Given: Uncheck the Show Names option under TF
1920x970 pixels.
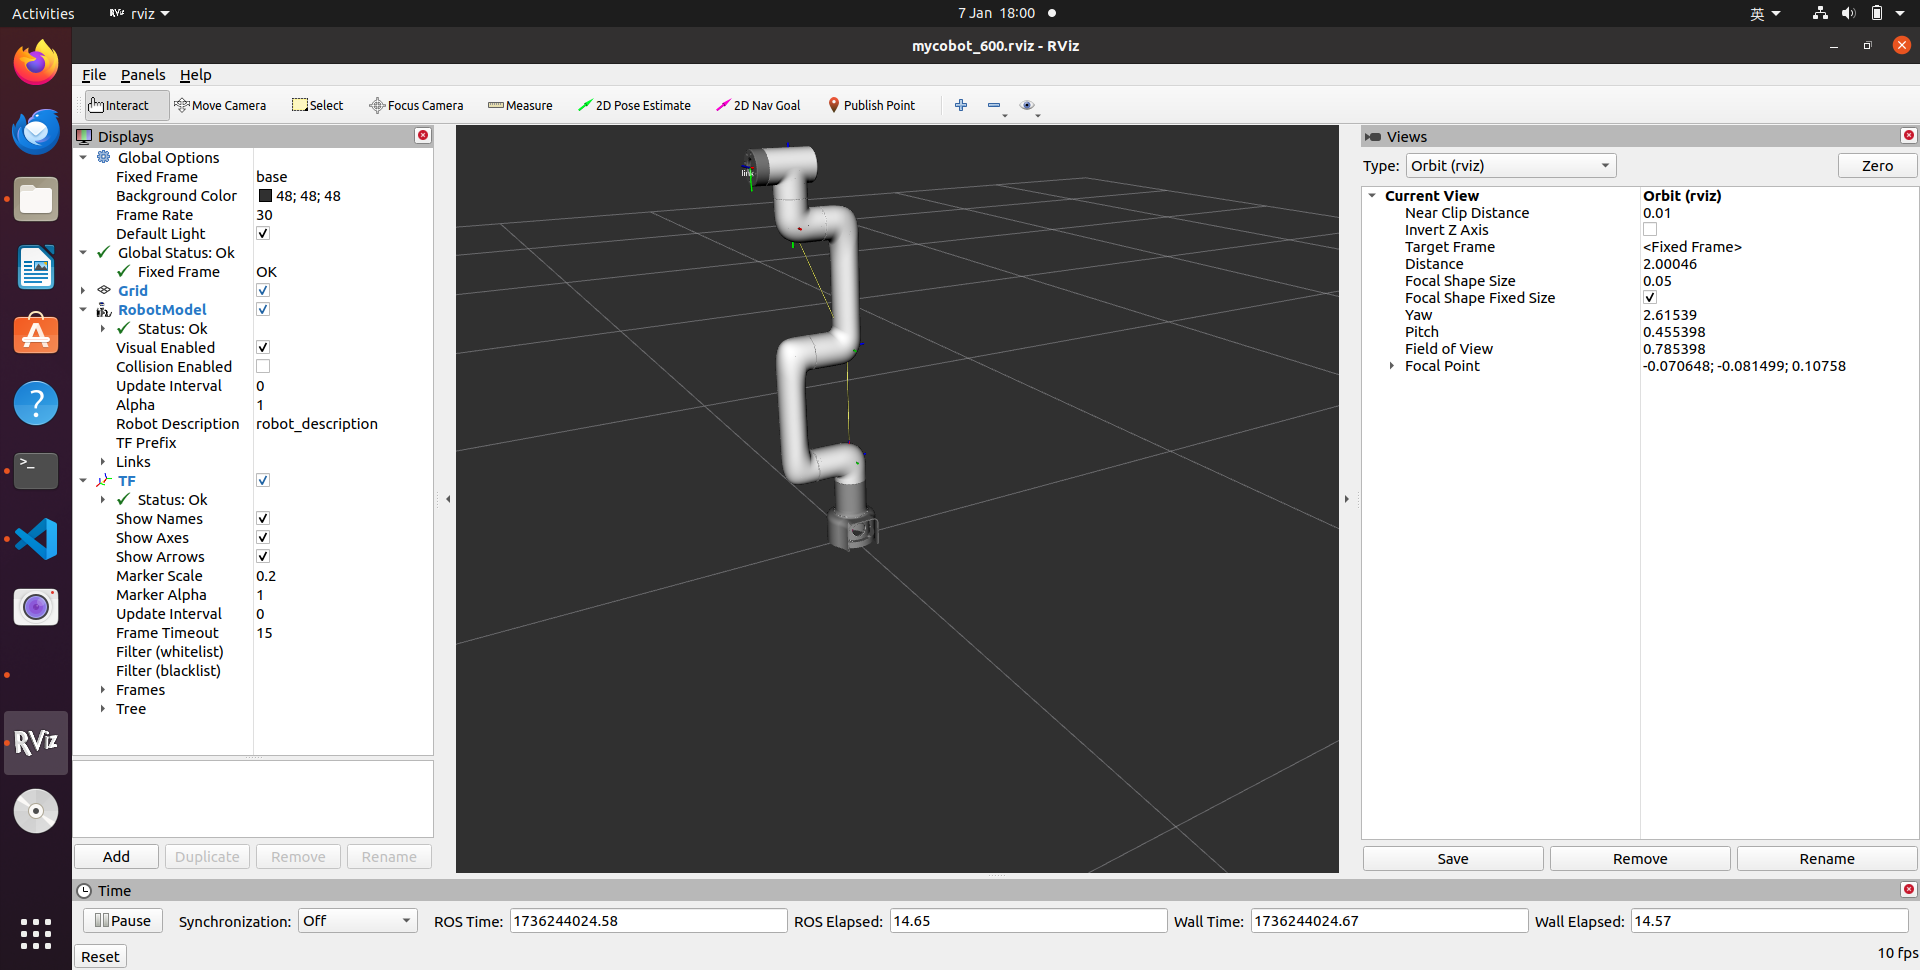Looking at the screenshot, I should pyautogui.click(x=263, y=519).
